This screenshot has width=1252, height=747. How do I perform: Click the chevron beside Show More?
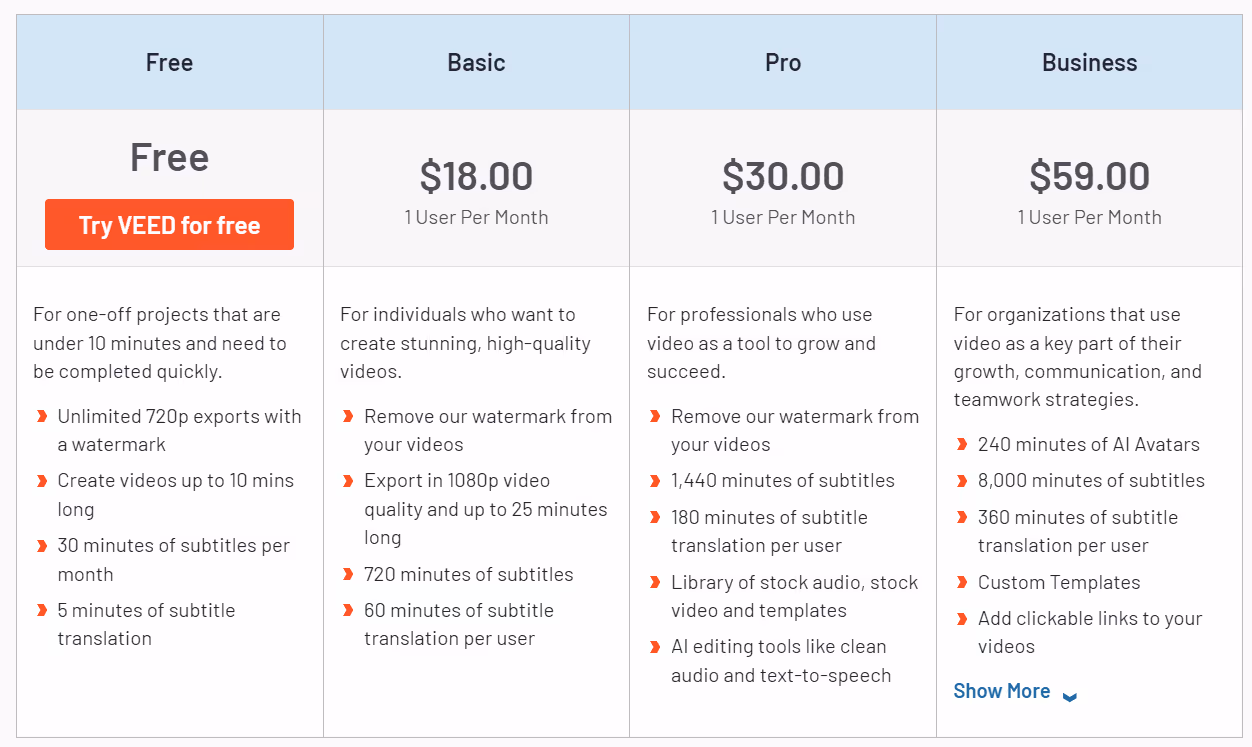point(1069,696)
